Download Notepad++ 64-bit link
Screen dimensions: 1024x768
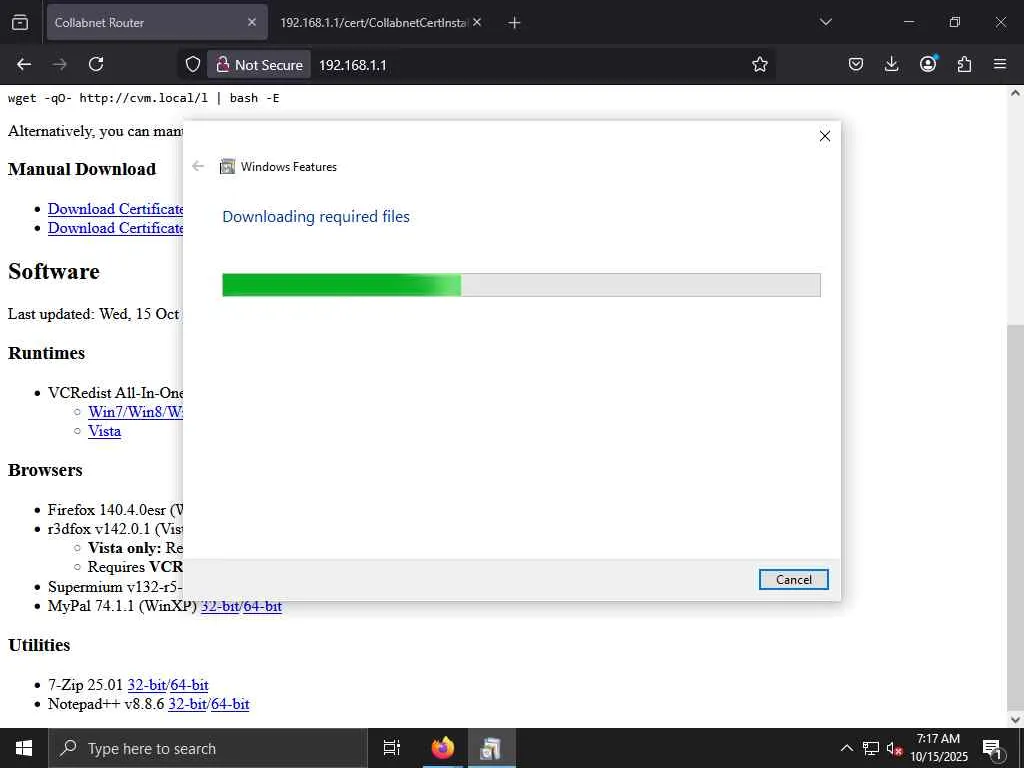click(x=230, y=704)
